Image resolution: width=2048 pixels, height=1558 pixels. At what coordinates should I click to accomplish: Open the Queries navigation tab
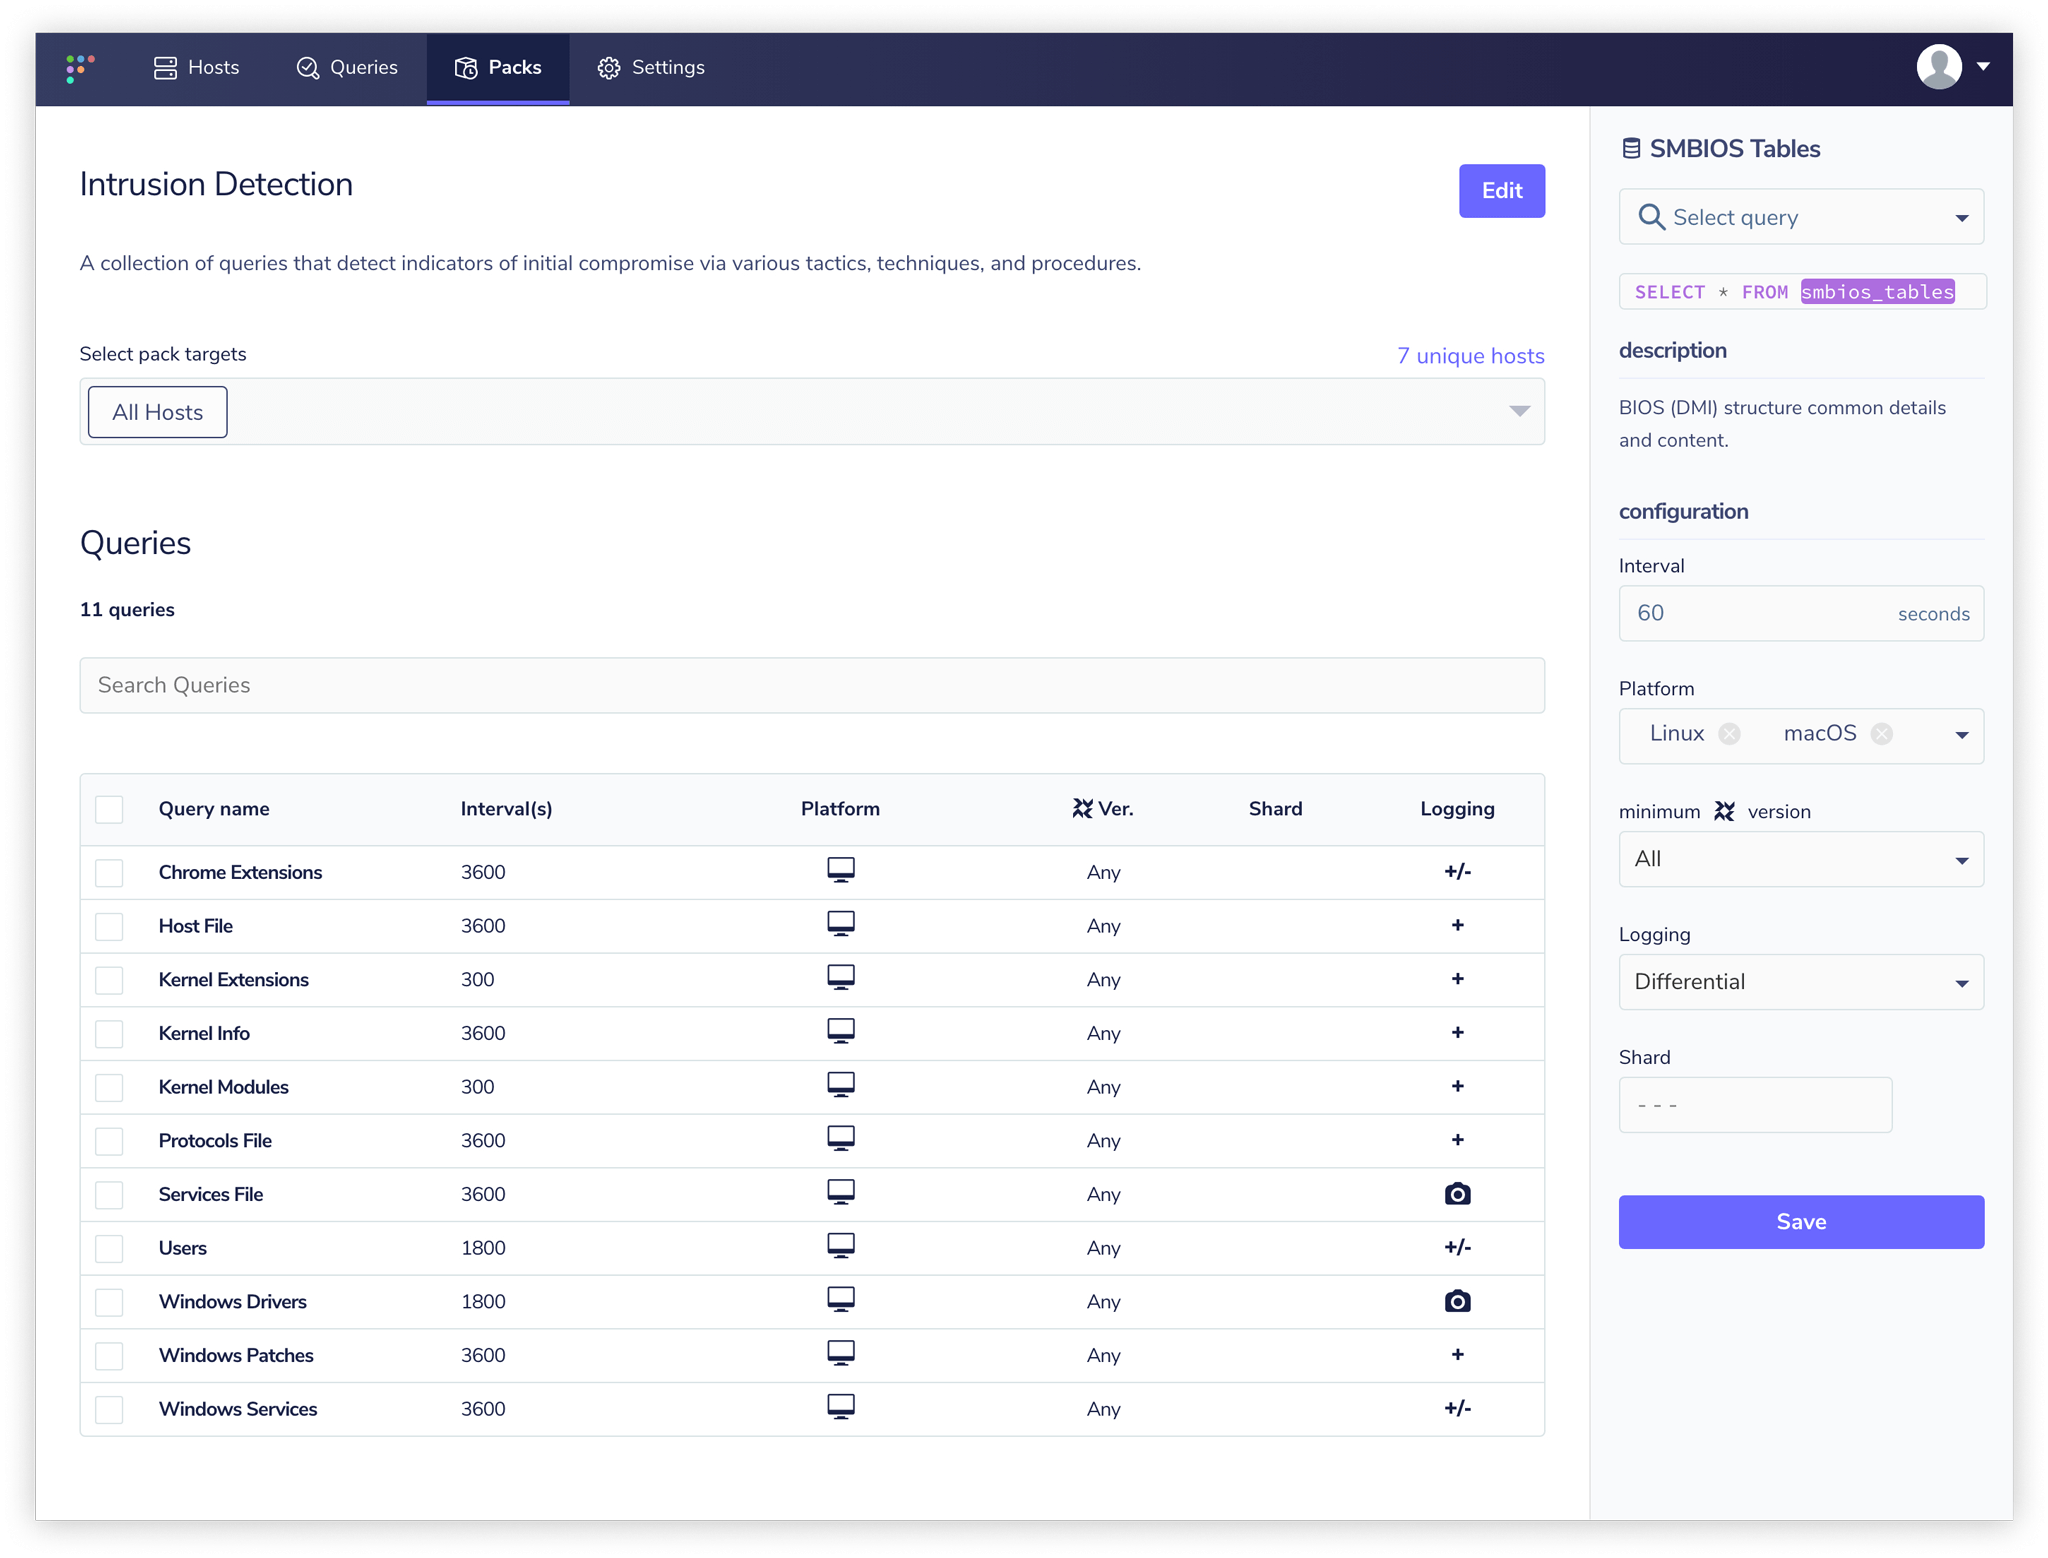tap(345, 67)
